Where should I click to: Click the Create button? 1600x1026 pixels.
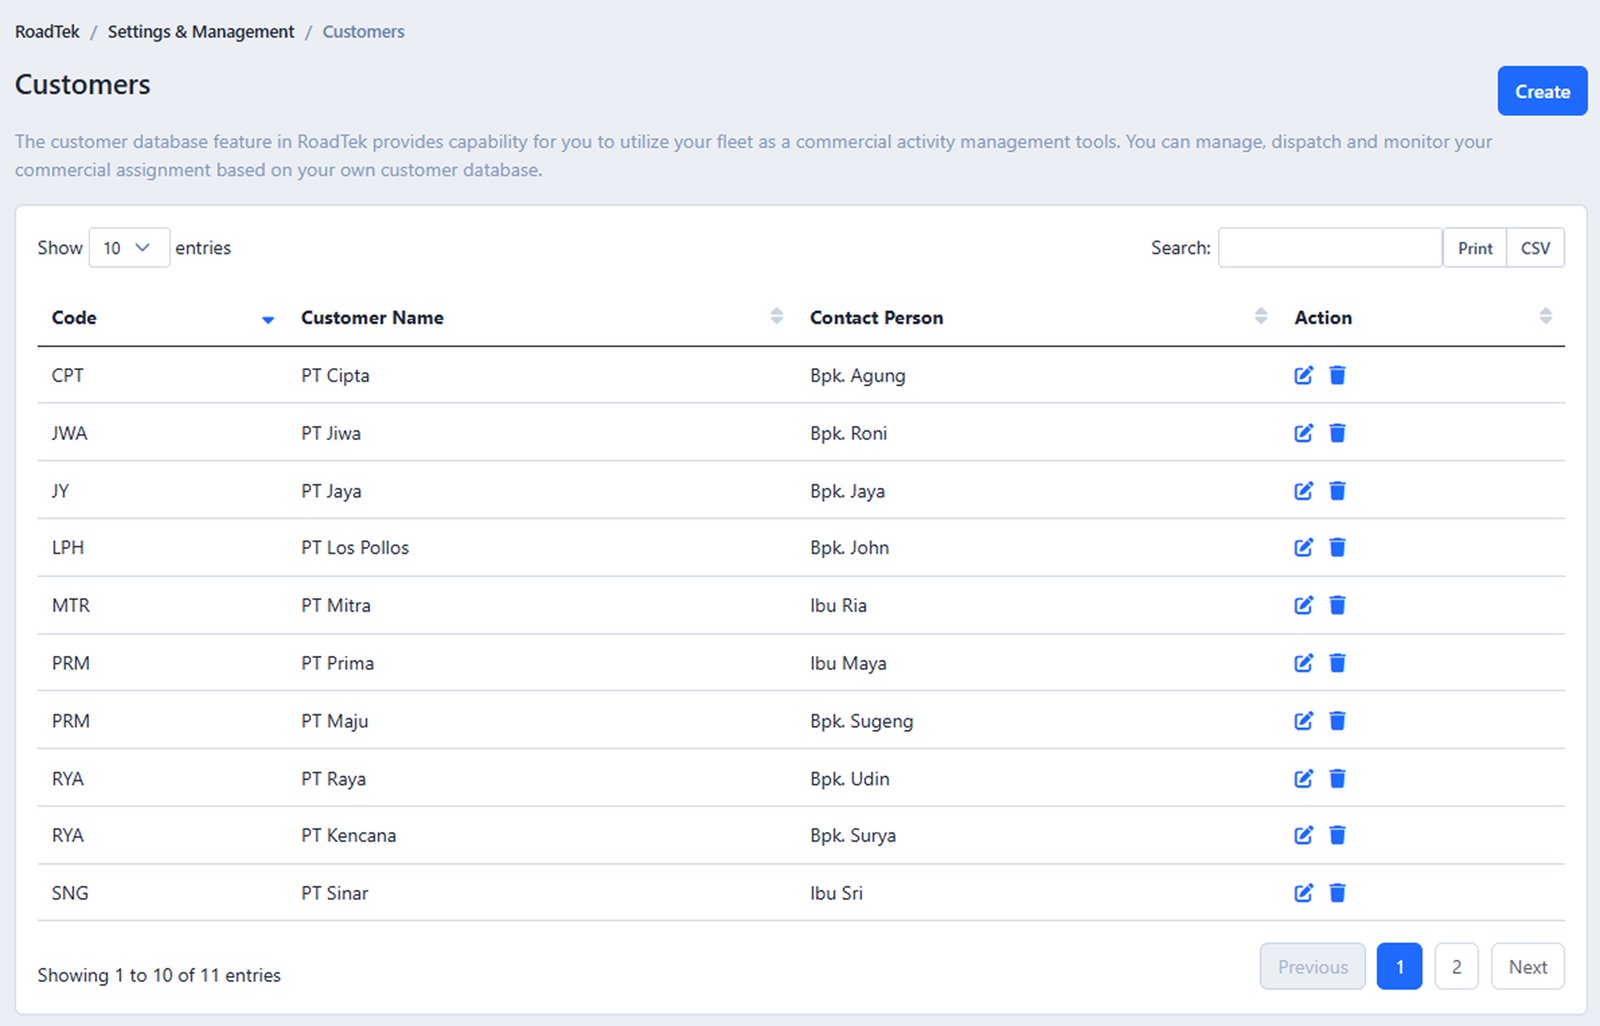[1541, 90]
